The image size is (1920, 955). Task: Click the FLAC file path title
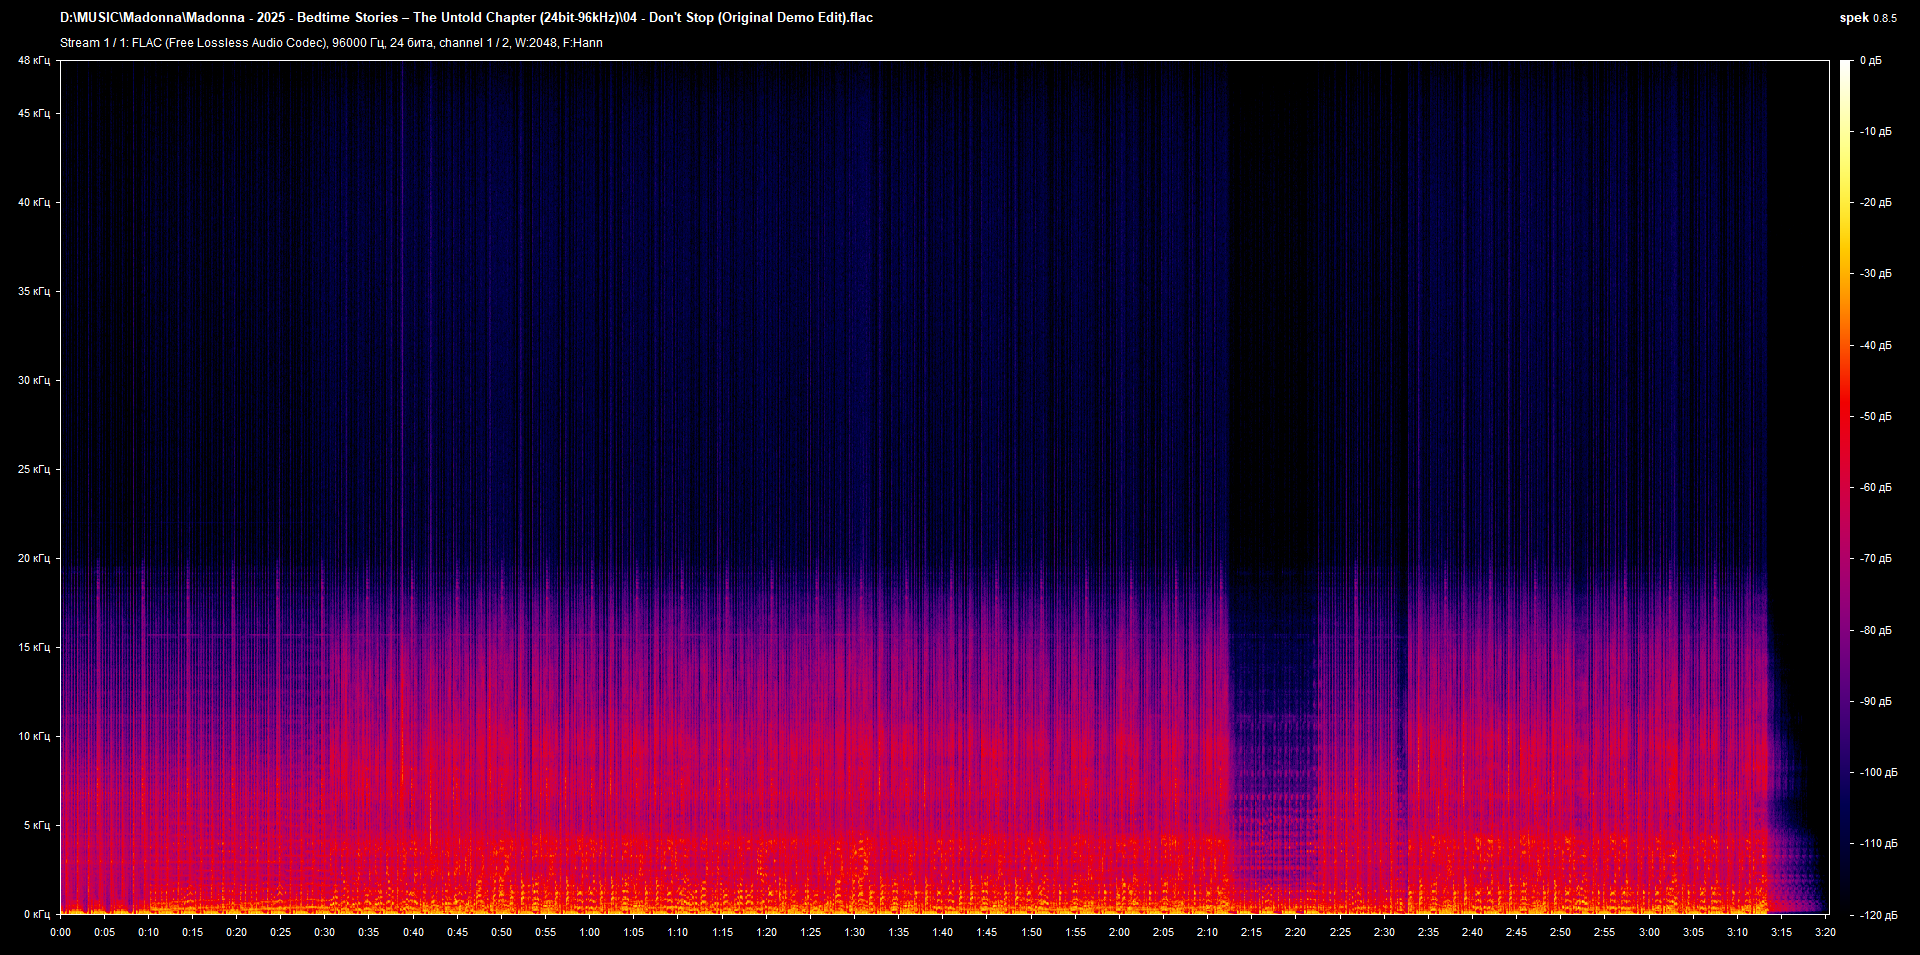pos(466,18)
